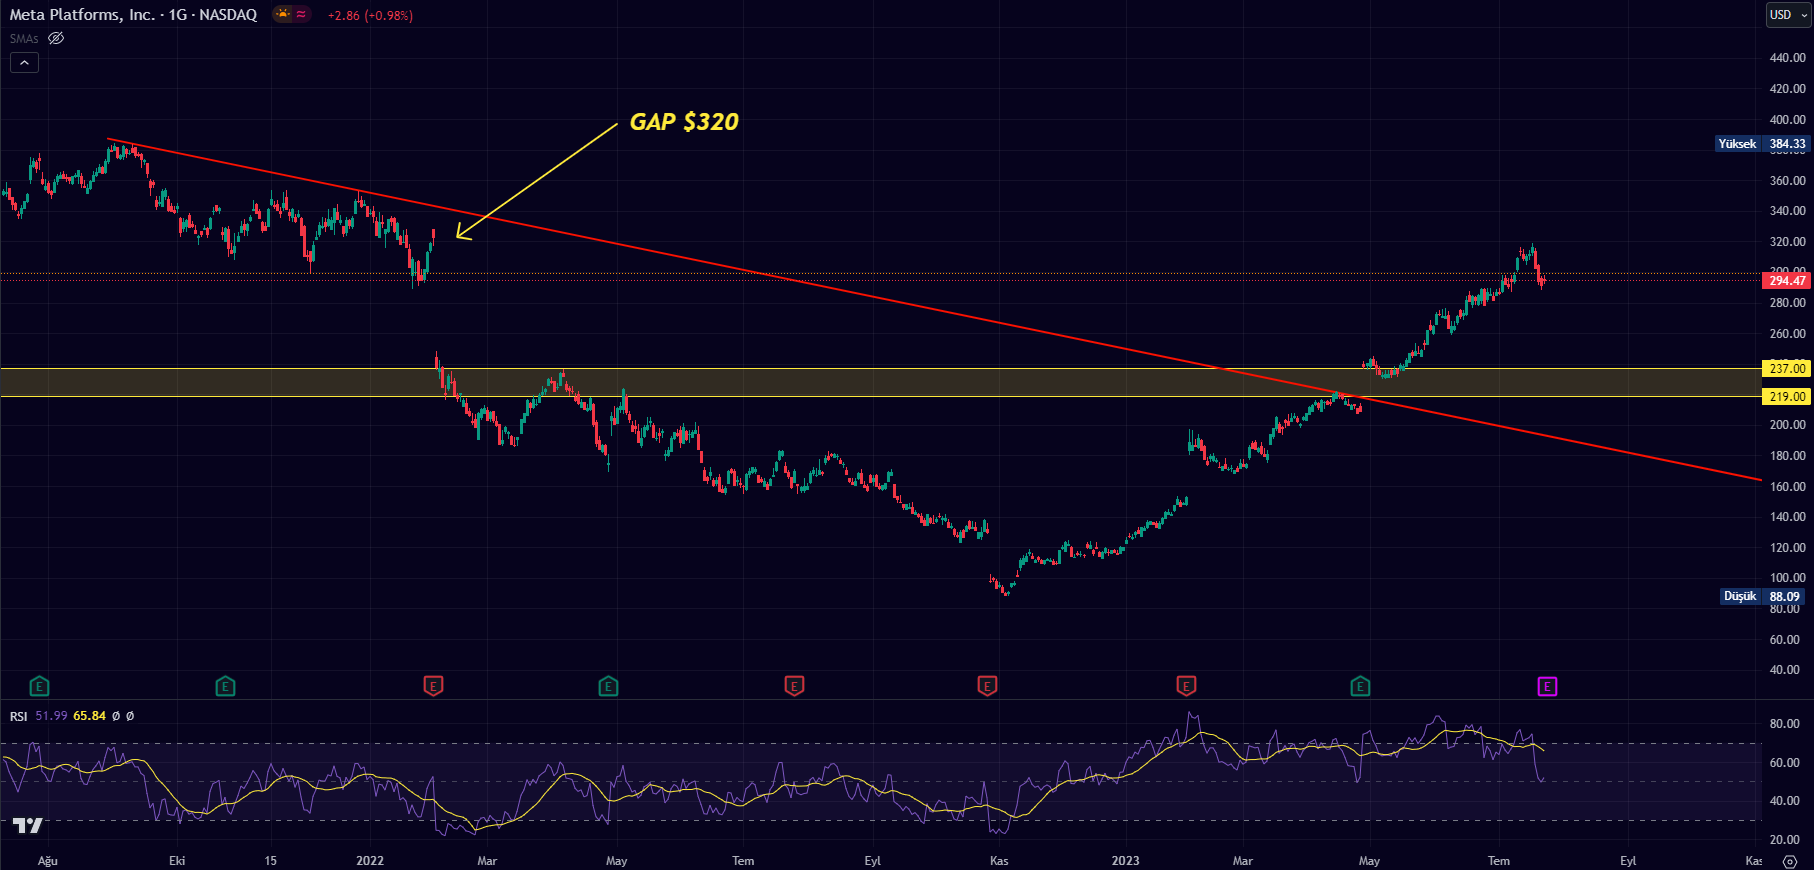Viewport: 1814px width, 870px height.
Task: Click the +2.86 (+0.98%) price change
Action: [x=370, y=15]
